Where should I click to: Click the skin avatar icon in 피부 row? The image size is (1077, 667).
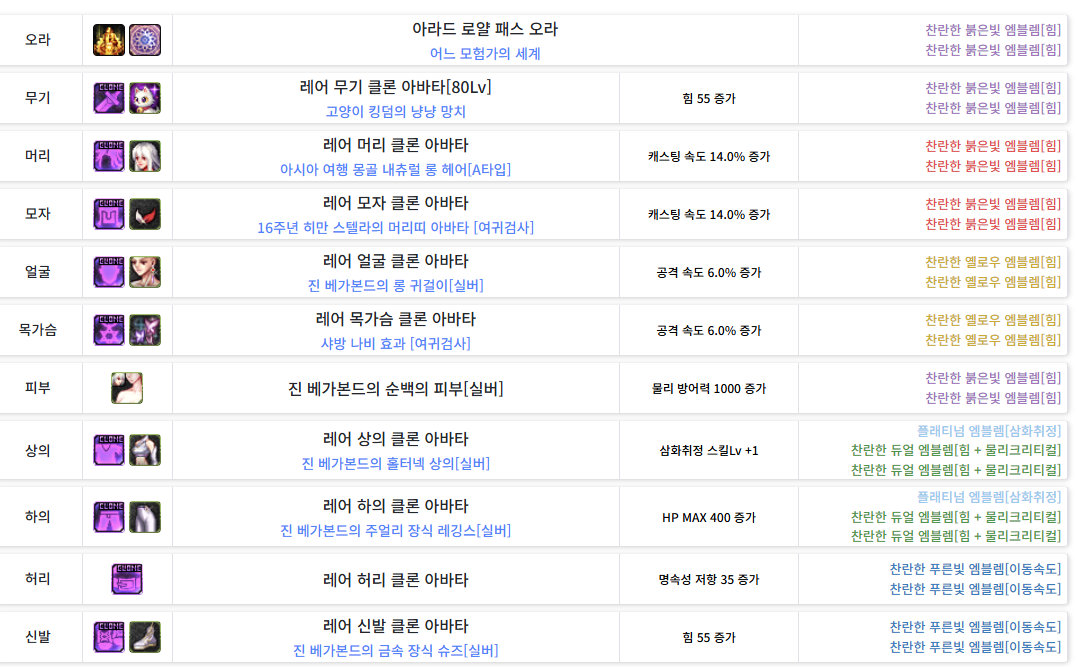[x=127, y=388]
